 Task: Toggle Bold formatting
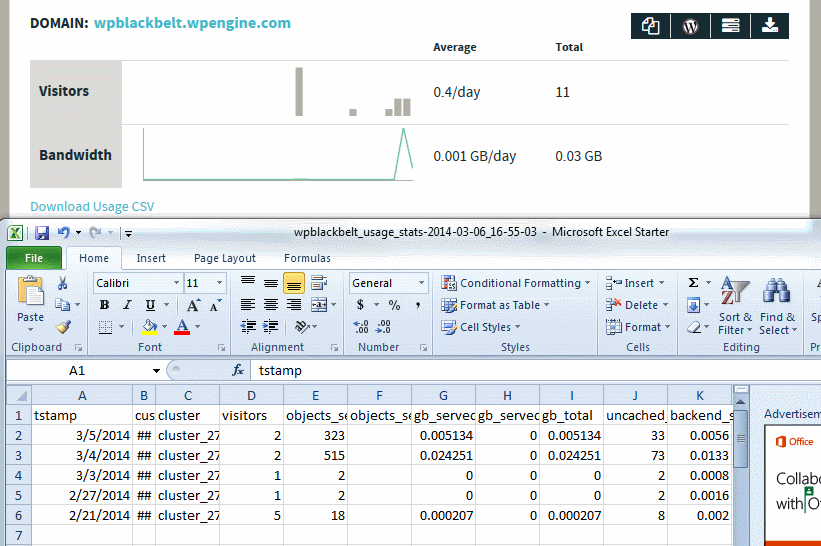point(104,305)
